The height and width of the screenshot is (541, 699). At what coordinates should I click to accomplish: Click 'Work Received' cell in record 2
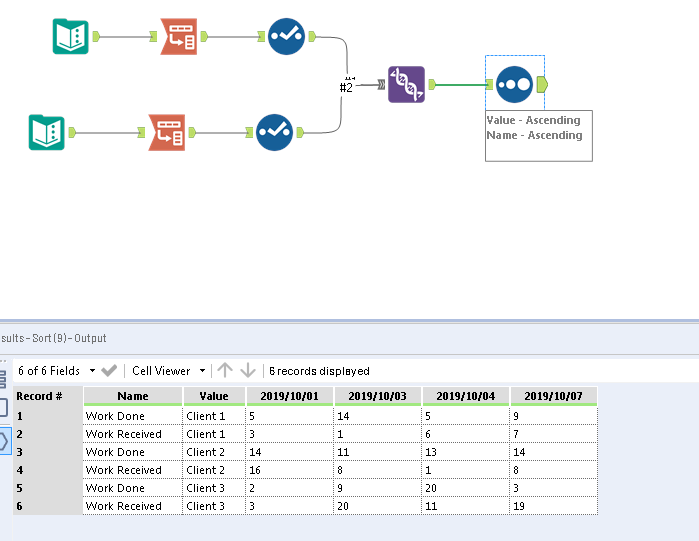pos(133,434)
